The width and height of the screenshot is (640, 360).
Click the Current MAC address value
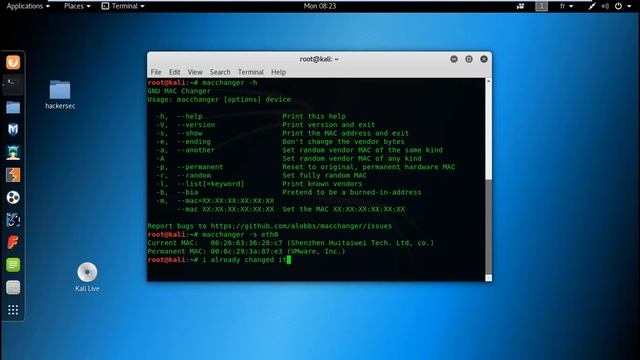pos(247,243)
